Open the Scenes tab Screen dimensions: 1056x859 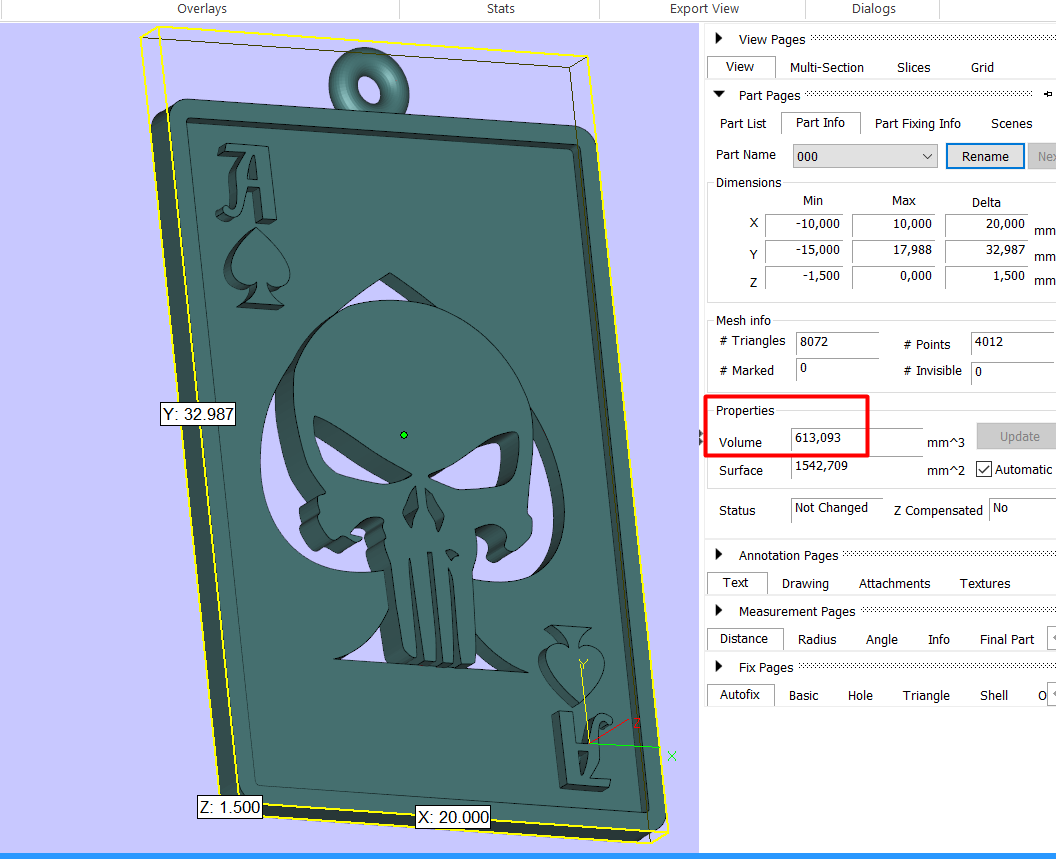pos(1011,123)
